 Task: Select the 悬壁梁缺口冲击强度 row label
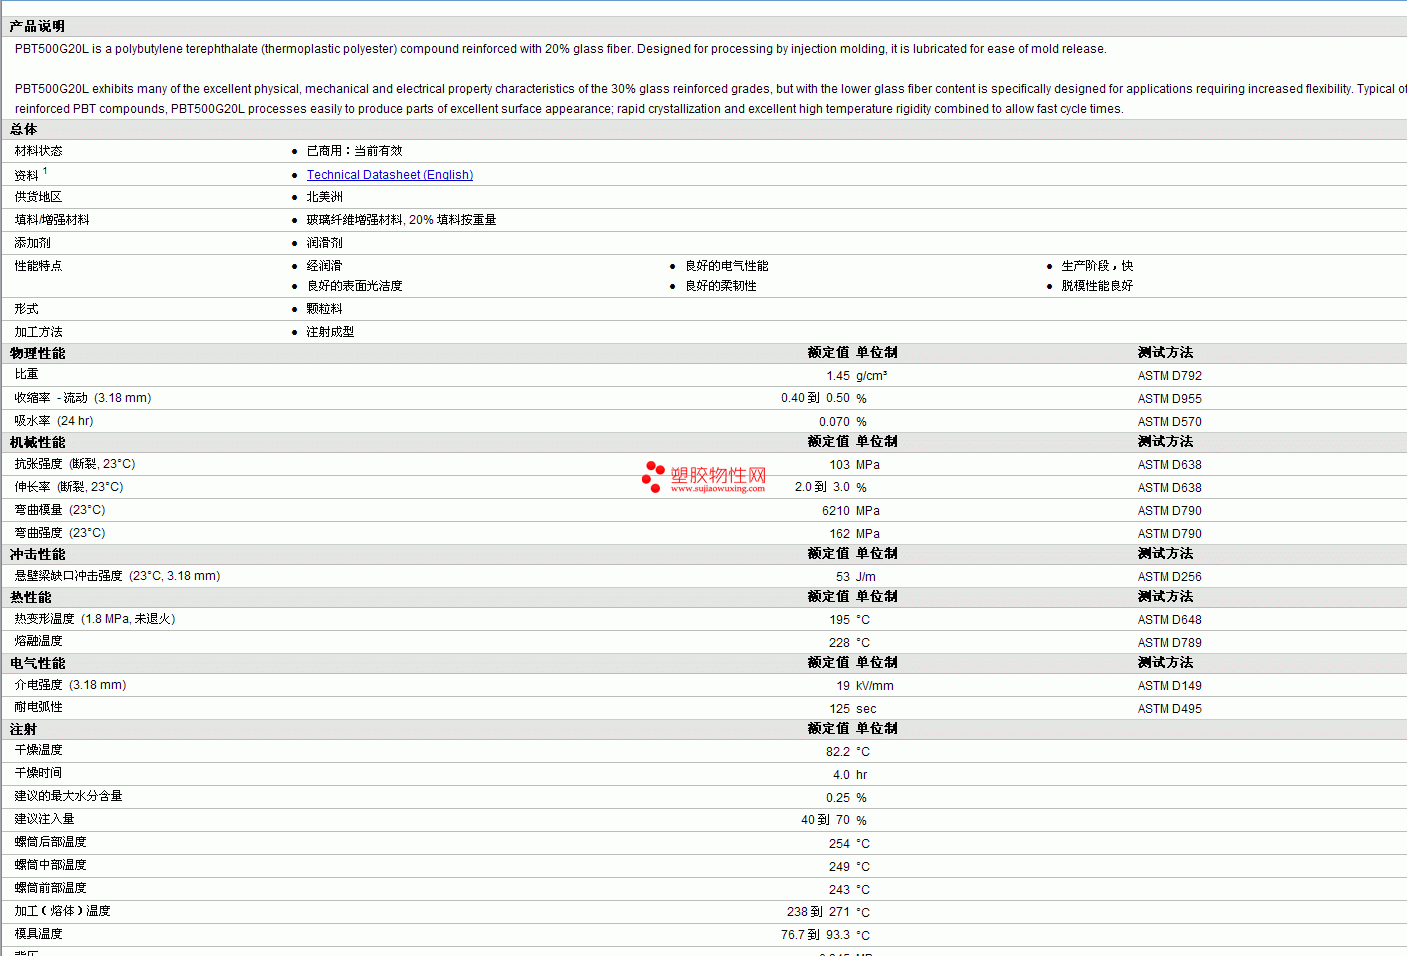click(117, 576)
